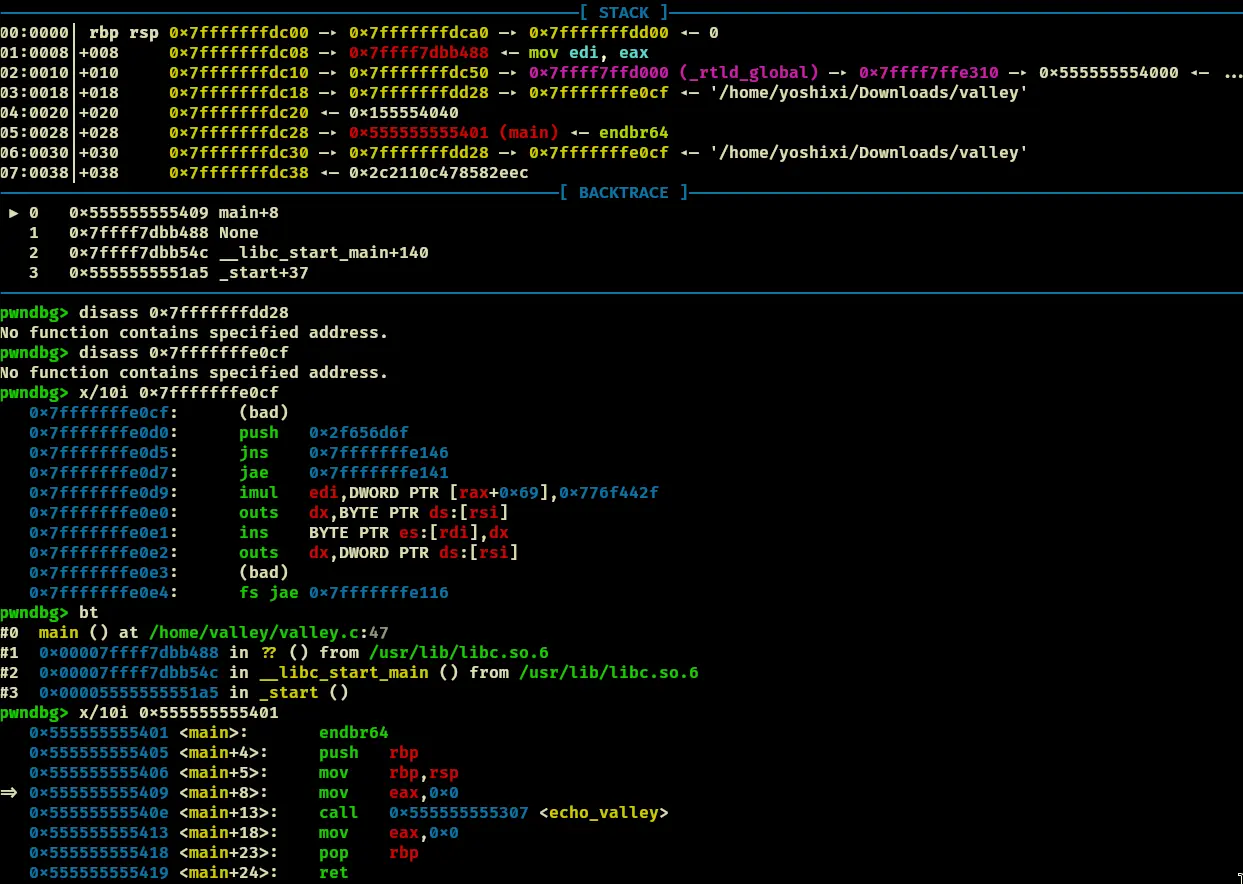The height and width of the screenshot is (884, 1243).
Task: Click the echo_valley symbol in the call instruction
Action: 603,812
